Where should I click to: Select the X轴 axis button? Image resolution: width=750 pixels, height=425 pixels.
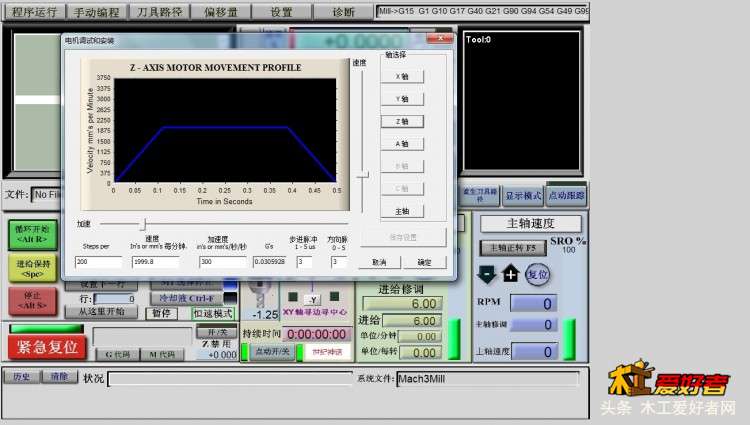(402, 76)
